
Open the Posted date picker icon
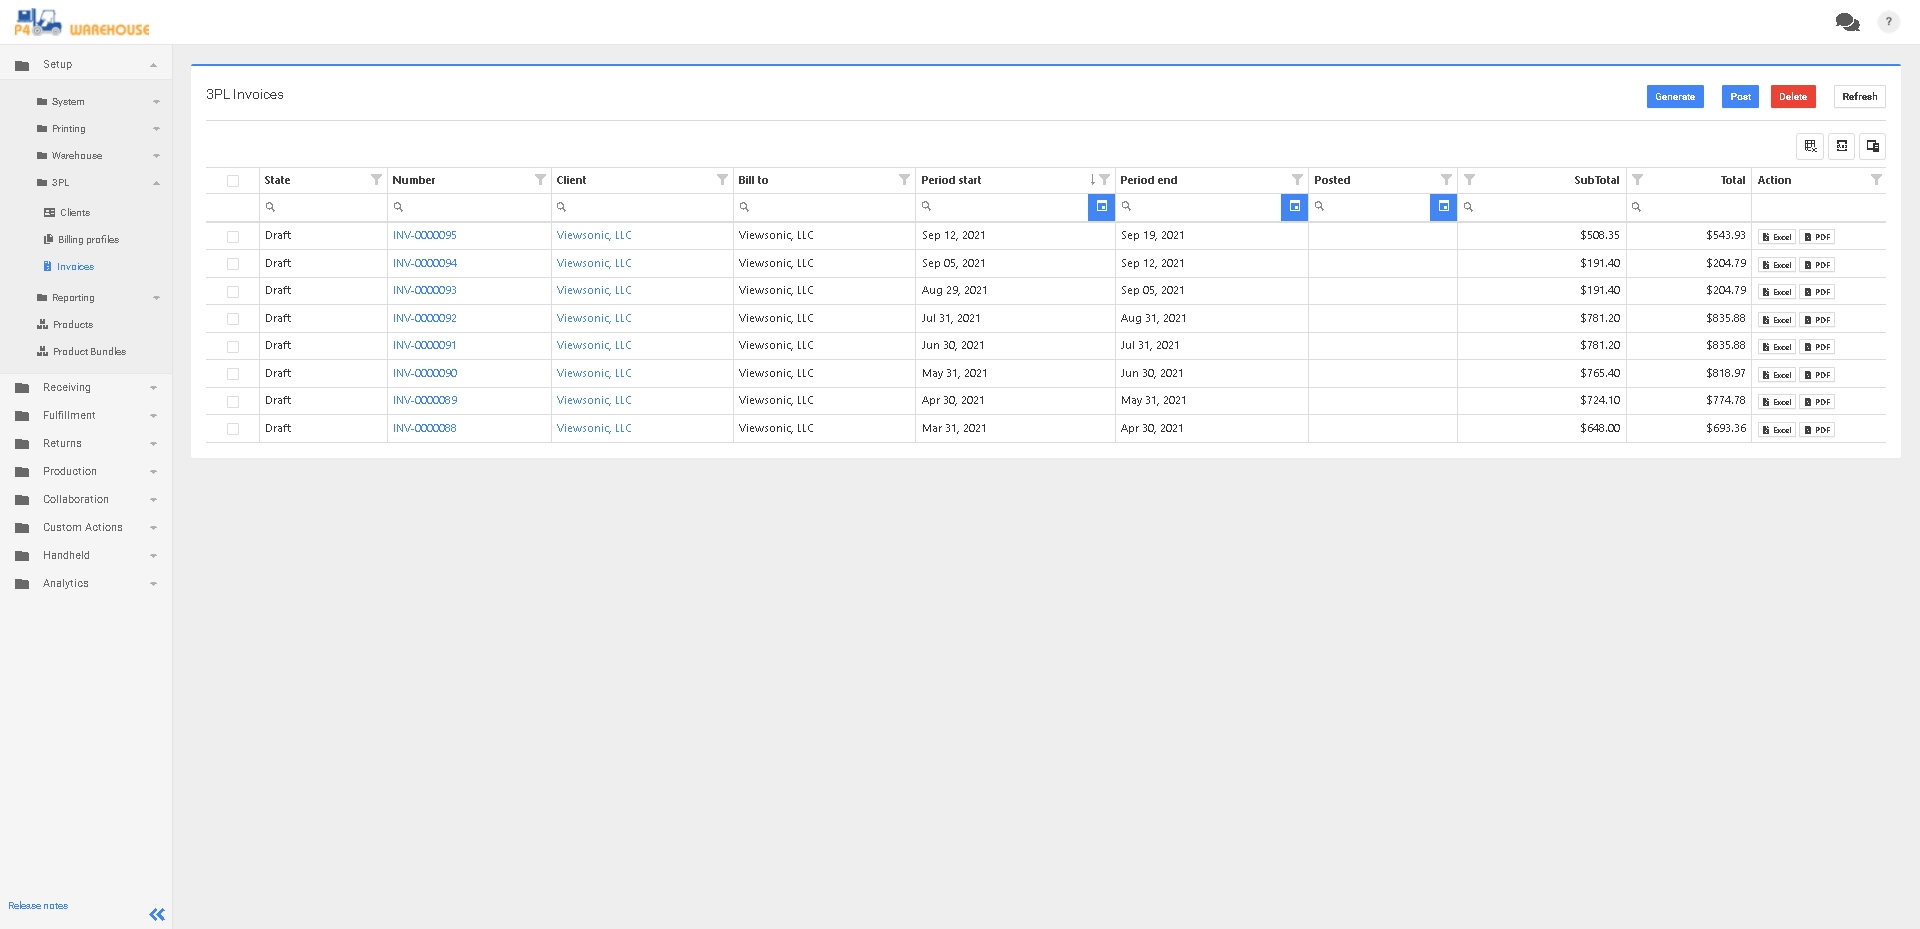click(1443, 207)
